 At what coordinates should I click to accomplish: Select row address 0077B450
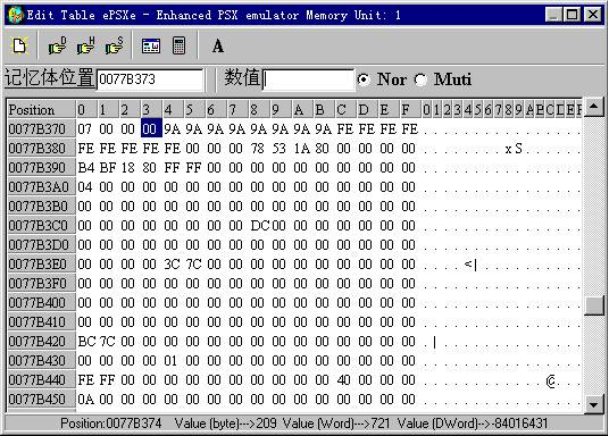41,399
